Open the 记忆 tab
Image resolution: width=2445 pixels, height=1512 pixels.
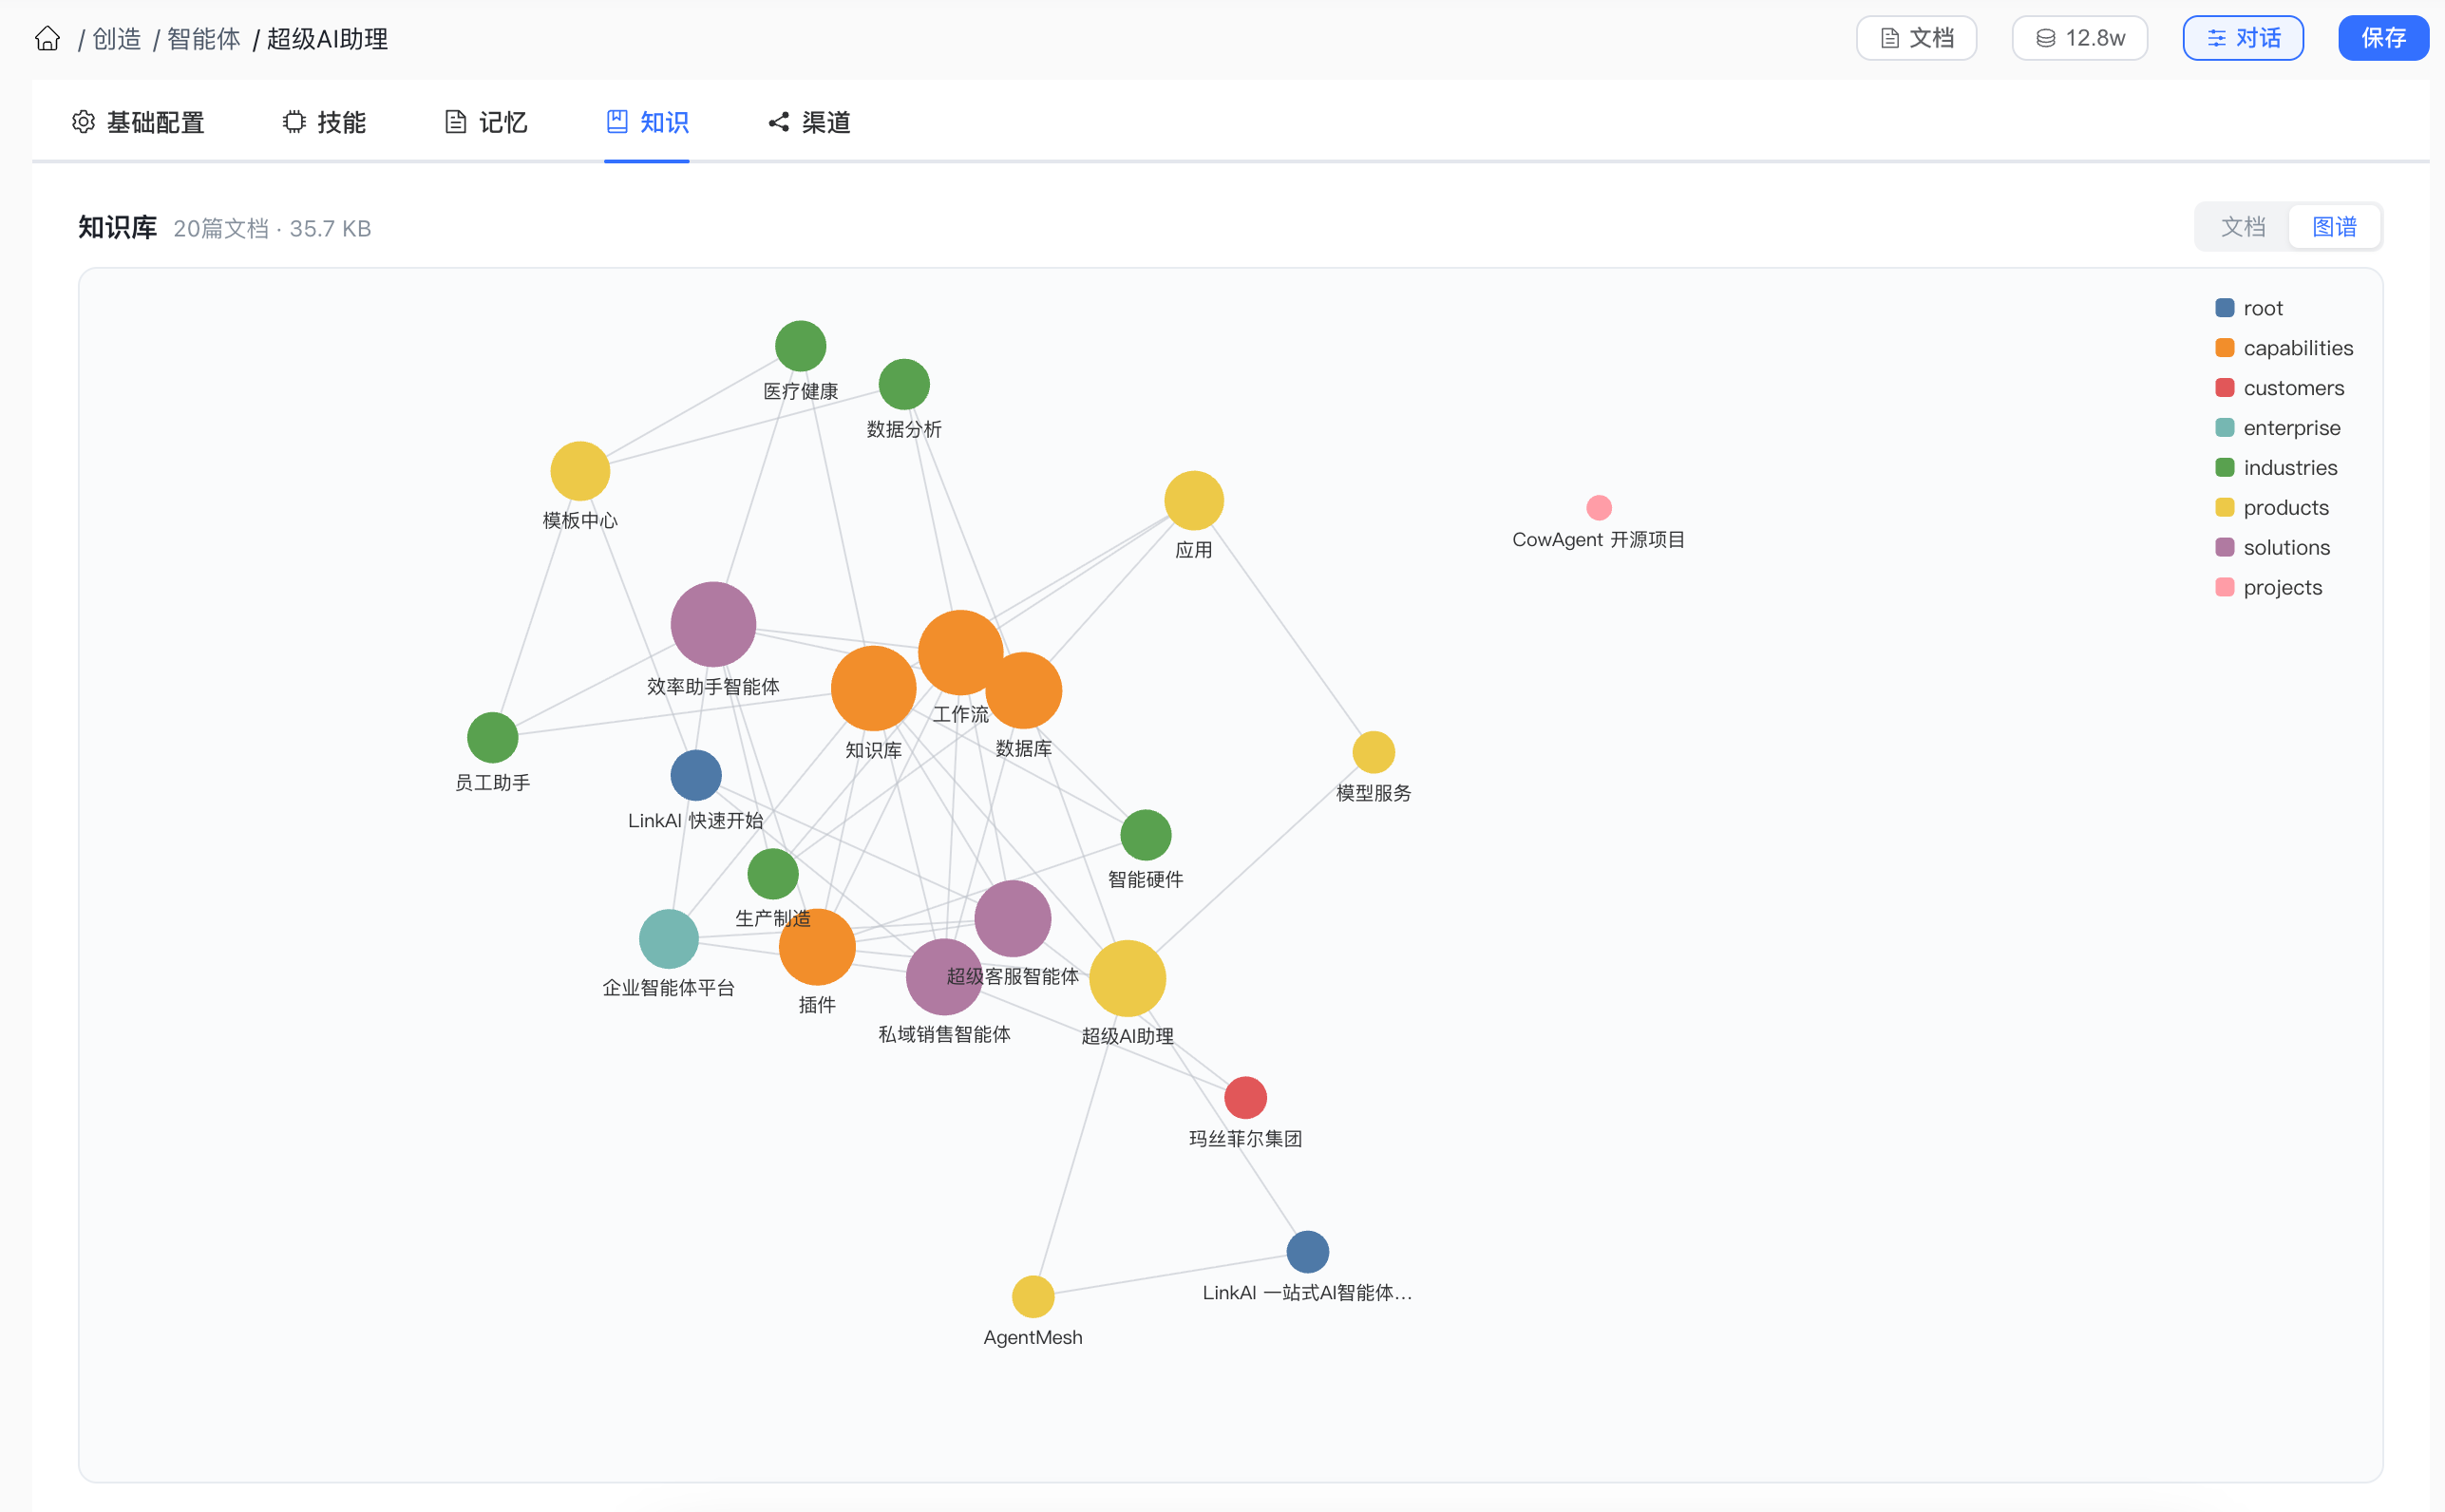[x=486, y=122]
